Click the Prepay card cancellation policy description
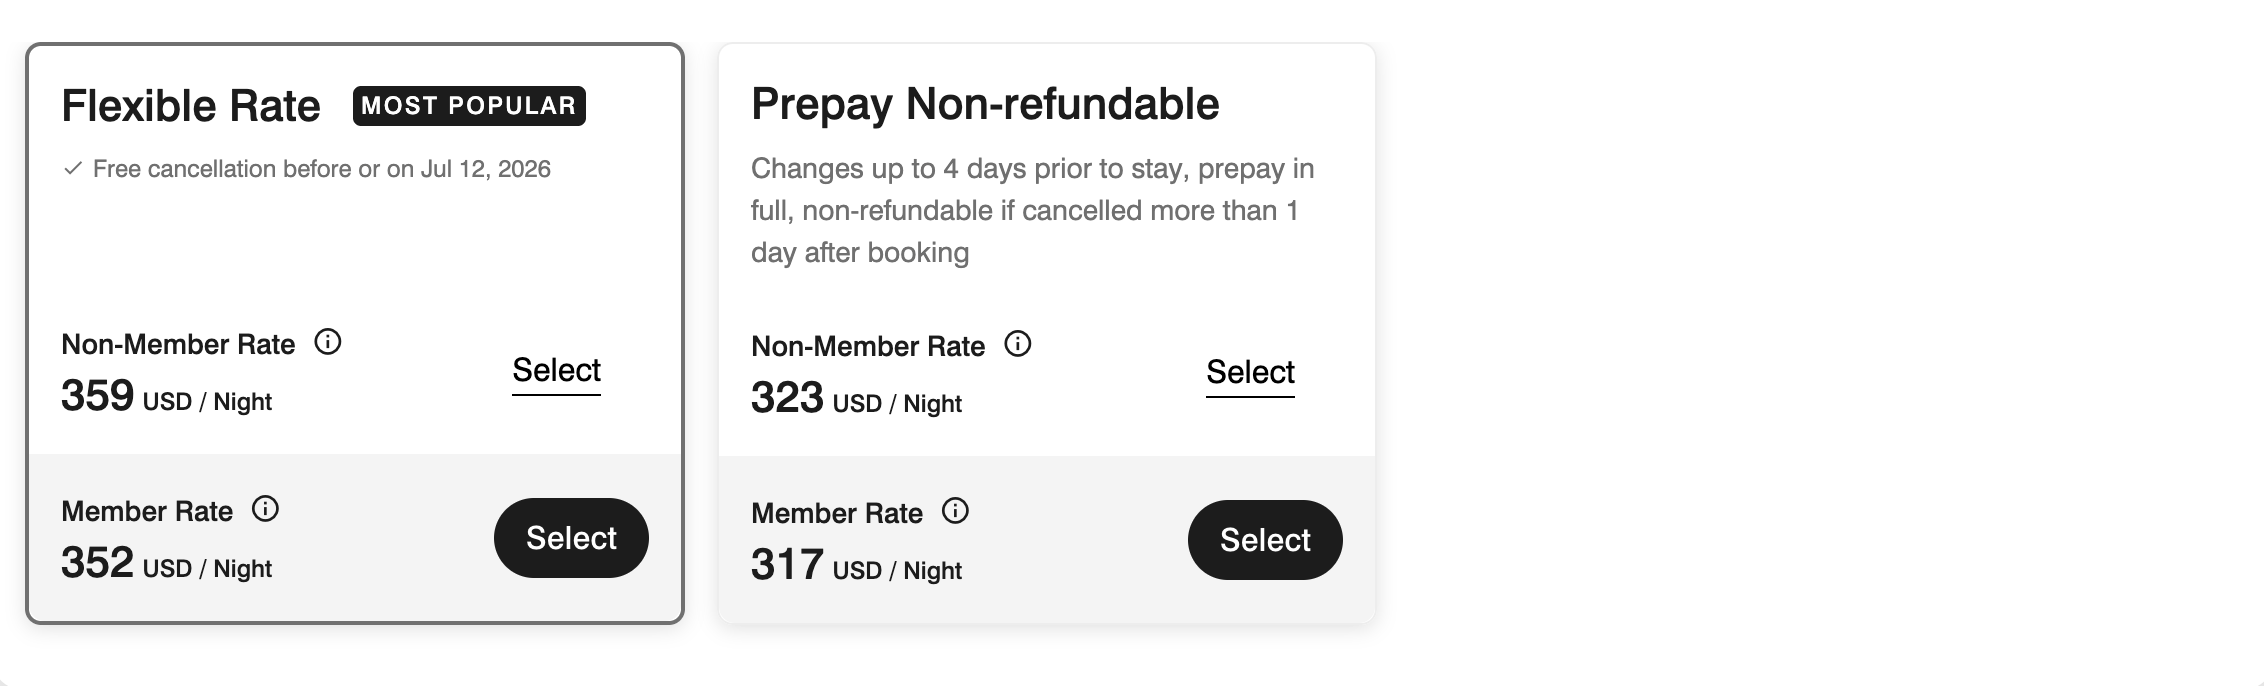 tap(1032, 210)
